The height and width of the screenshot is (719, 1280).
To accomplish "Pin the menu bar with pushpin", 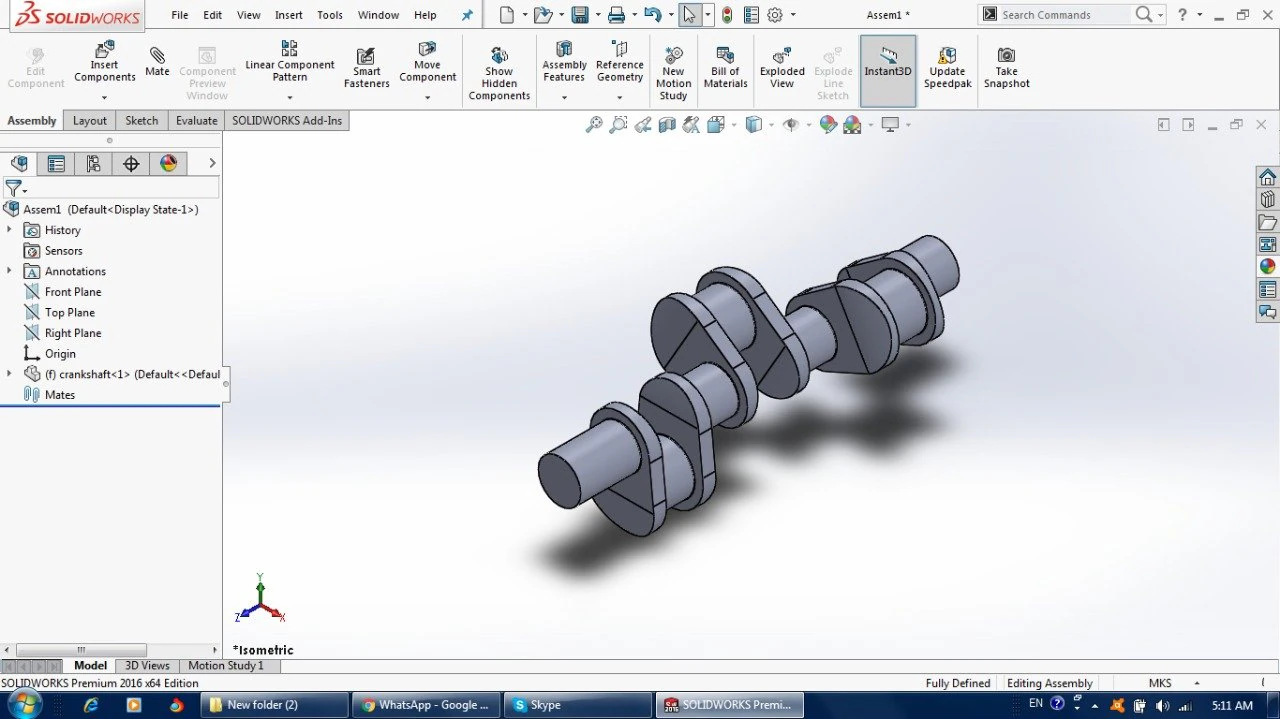I will 467,15.
